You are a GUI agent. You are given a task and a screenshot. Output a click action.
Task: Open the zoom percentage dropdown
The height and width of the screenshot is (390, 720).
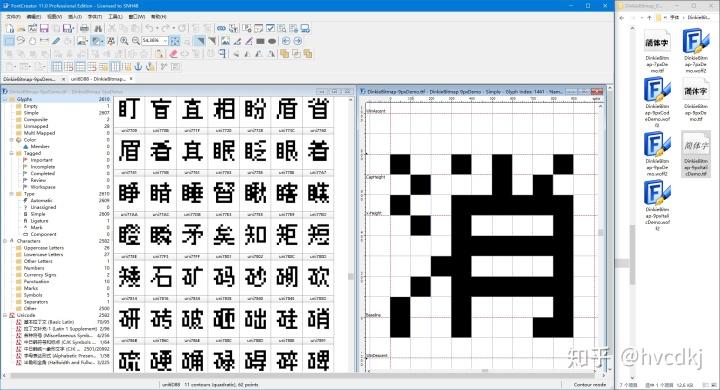click(165, 41)
